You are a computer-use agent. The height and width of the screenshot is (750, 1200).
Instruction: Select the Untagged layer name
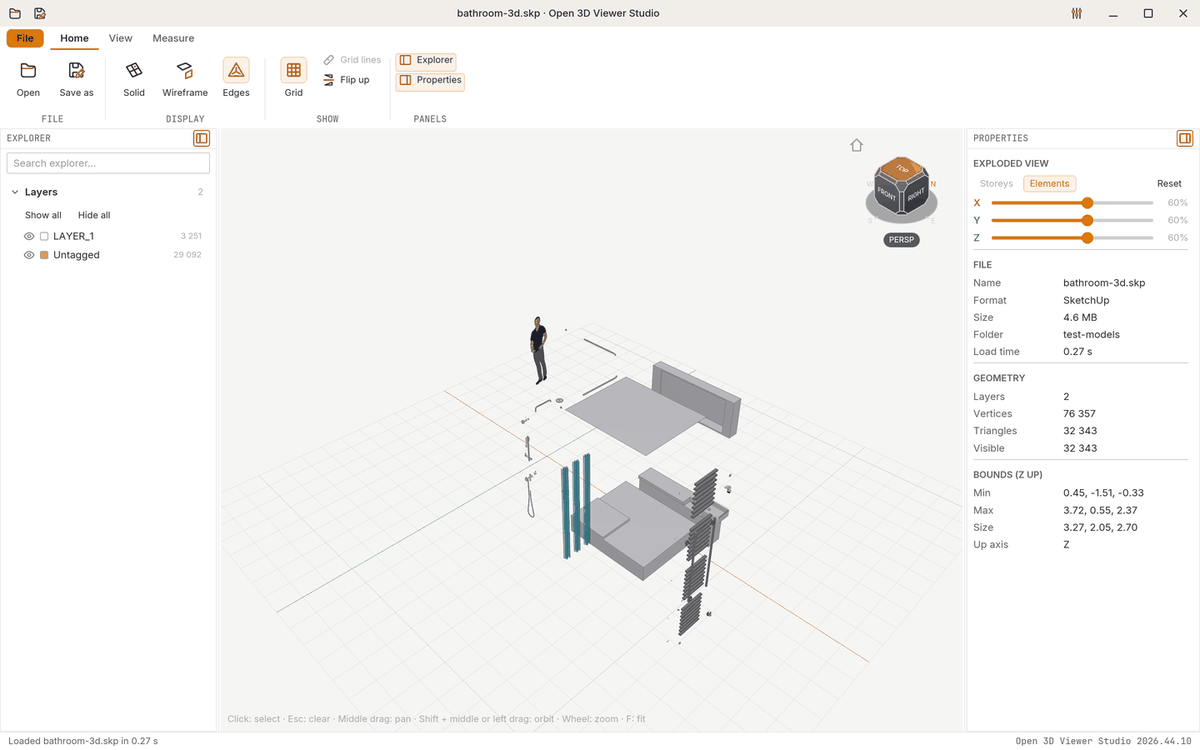point(76,255)
